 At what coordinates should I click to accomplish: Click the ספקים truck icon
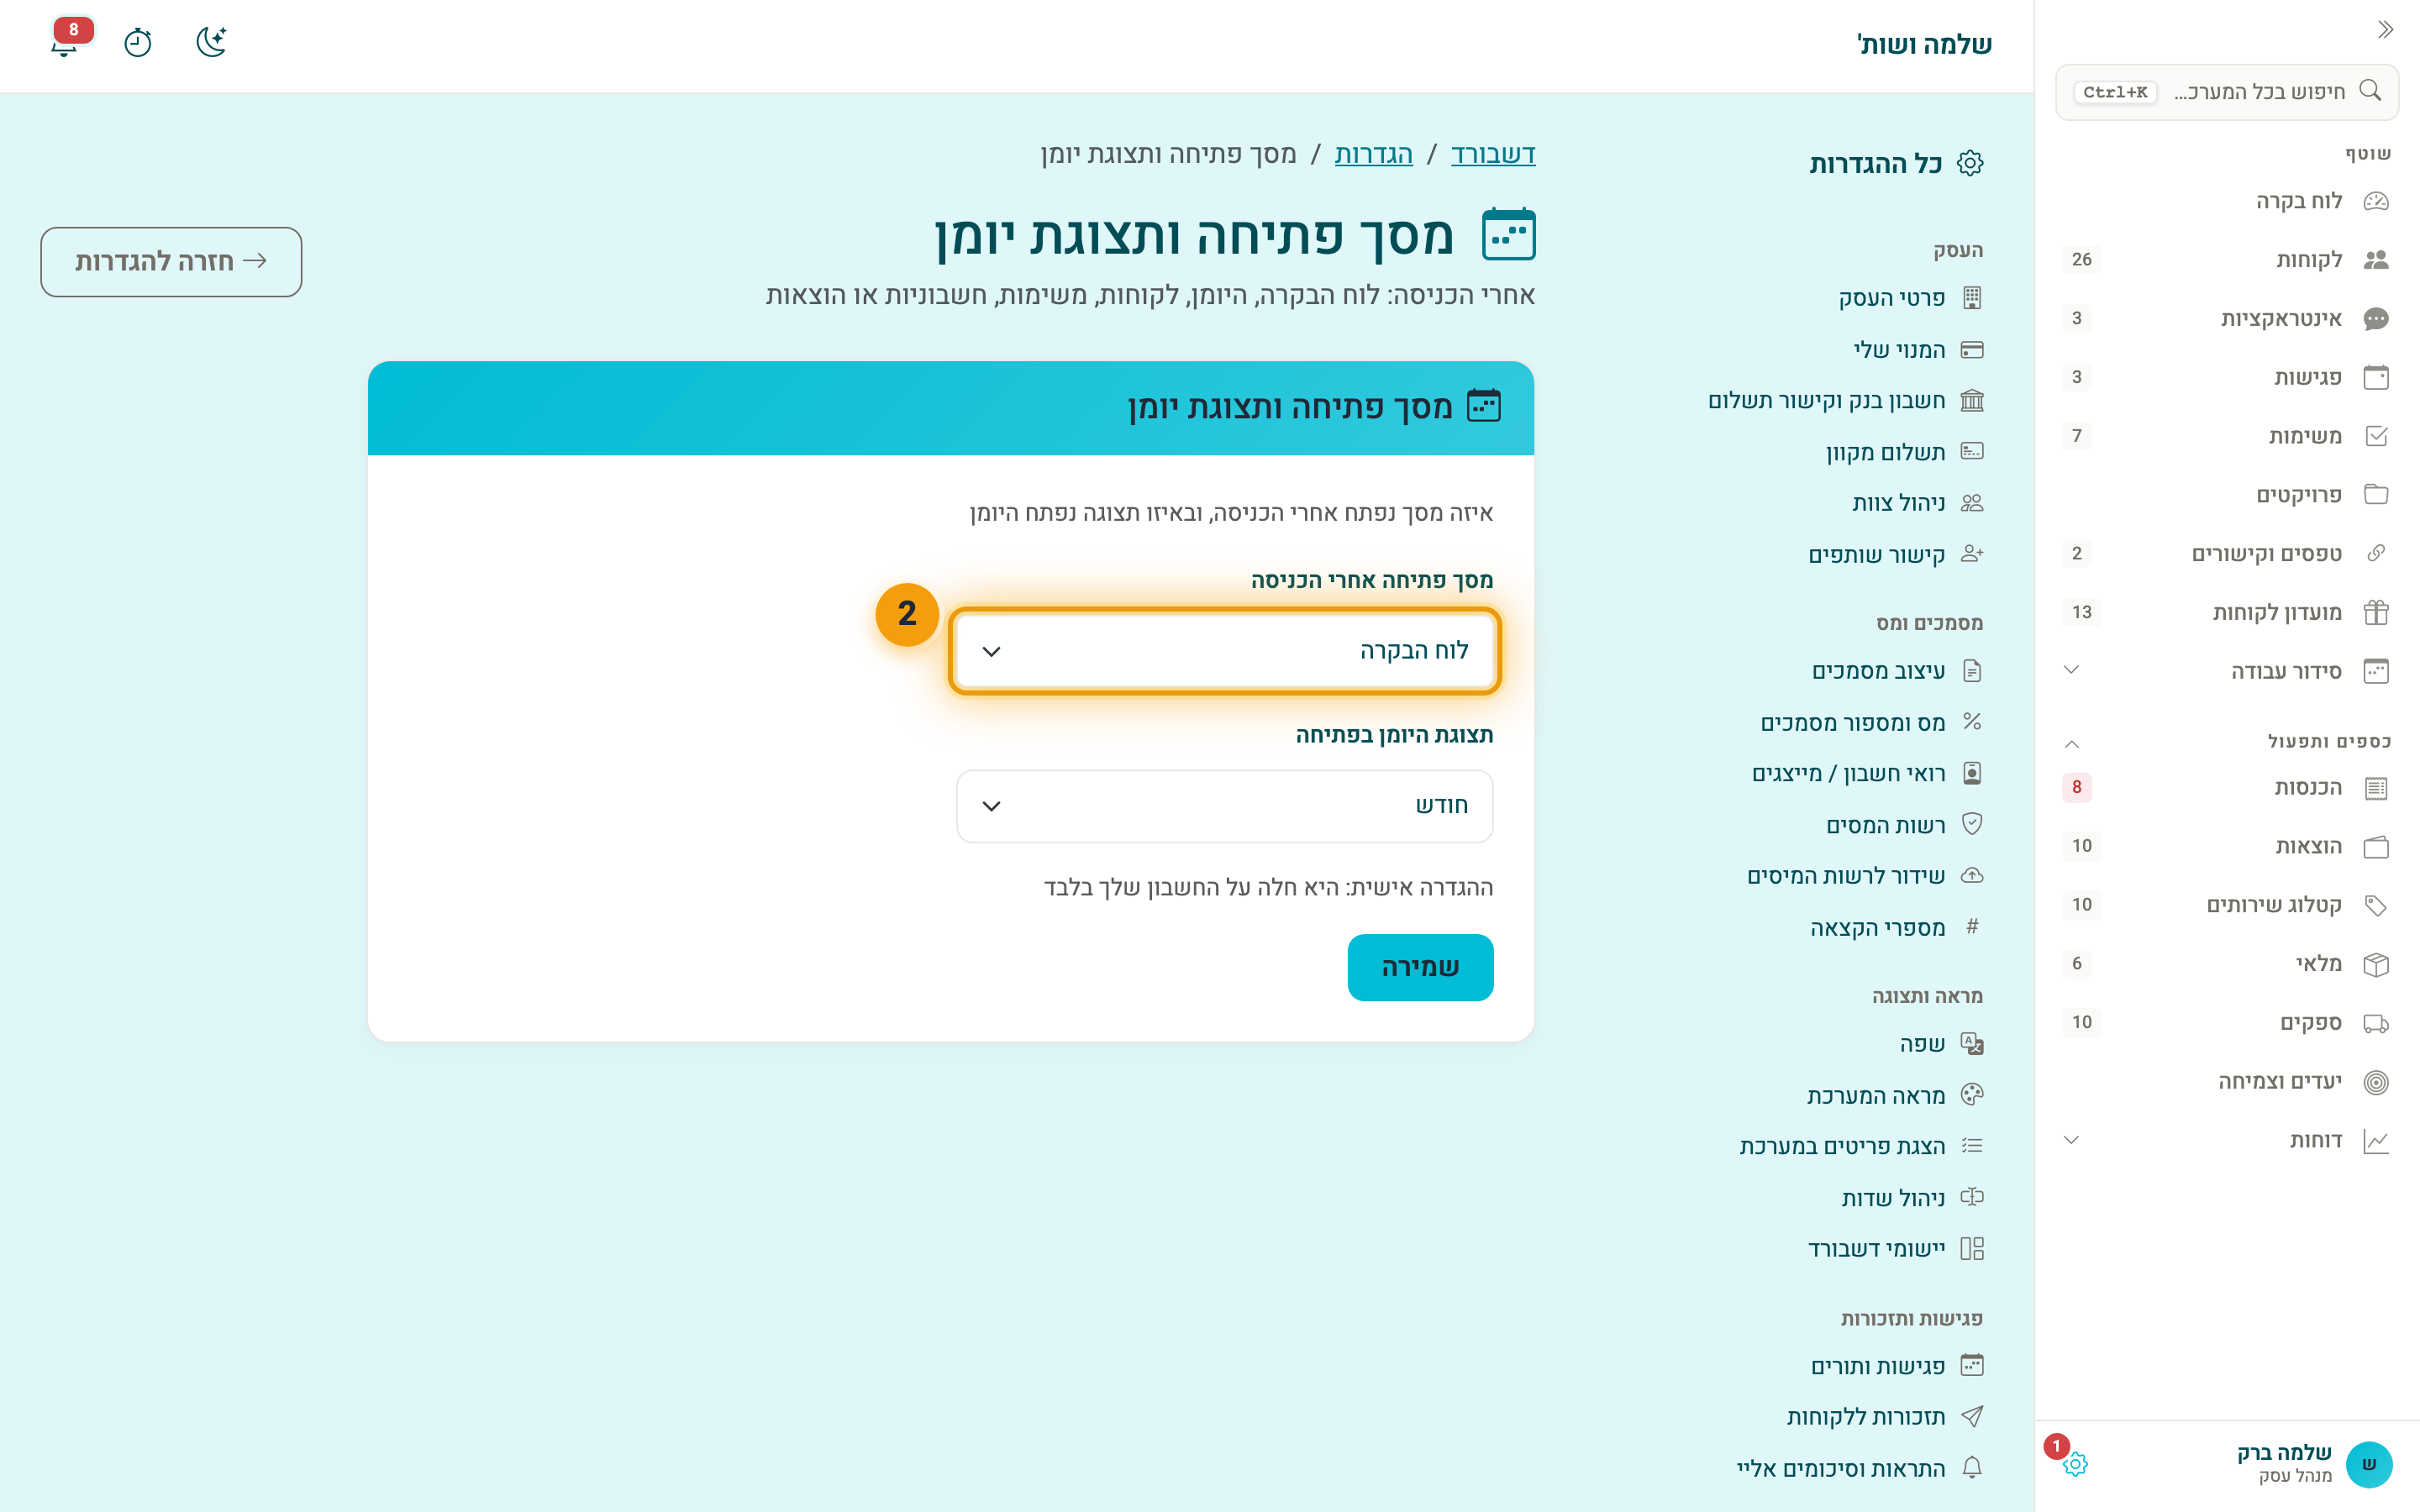[x=2376, y=1023]
